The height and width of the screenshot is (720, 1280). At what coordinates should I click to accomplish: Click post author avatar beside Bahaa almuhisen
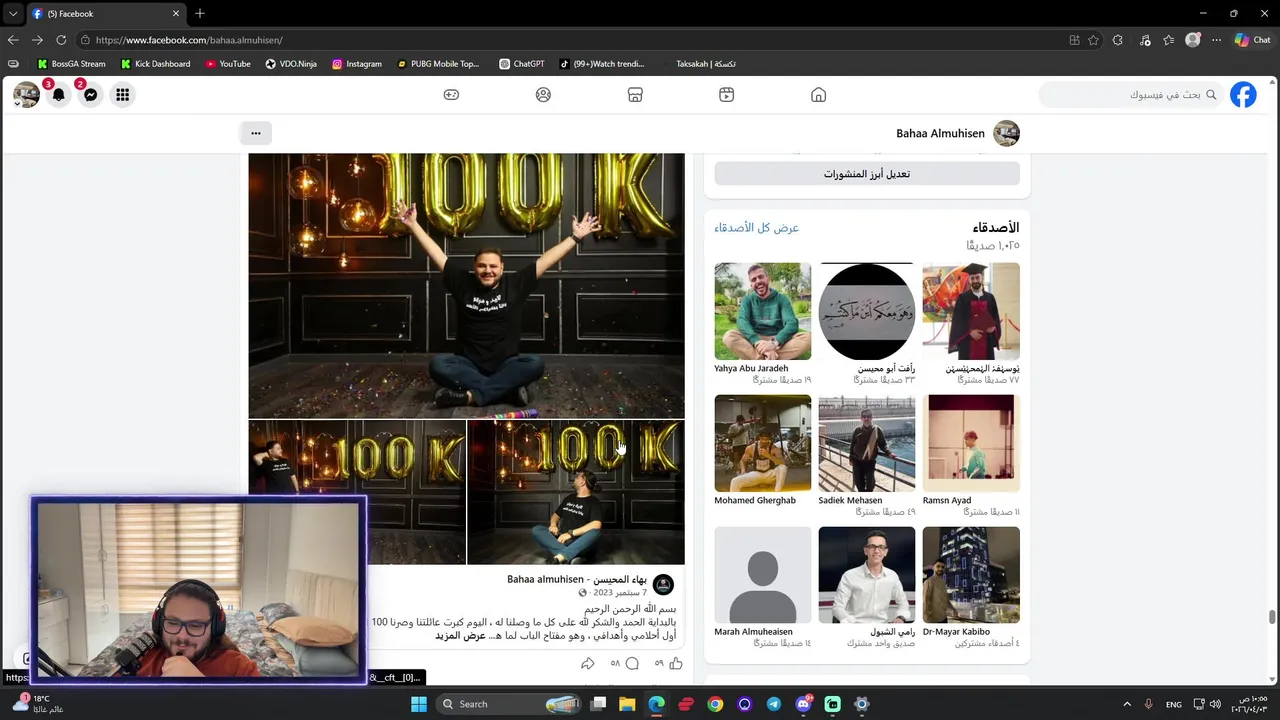(x=663, y=585)
